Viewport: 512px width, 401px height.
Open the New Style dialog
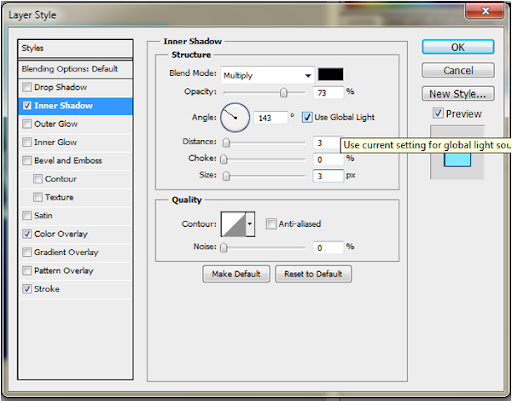click(x=458, y=94)
